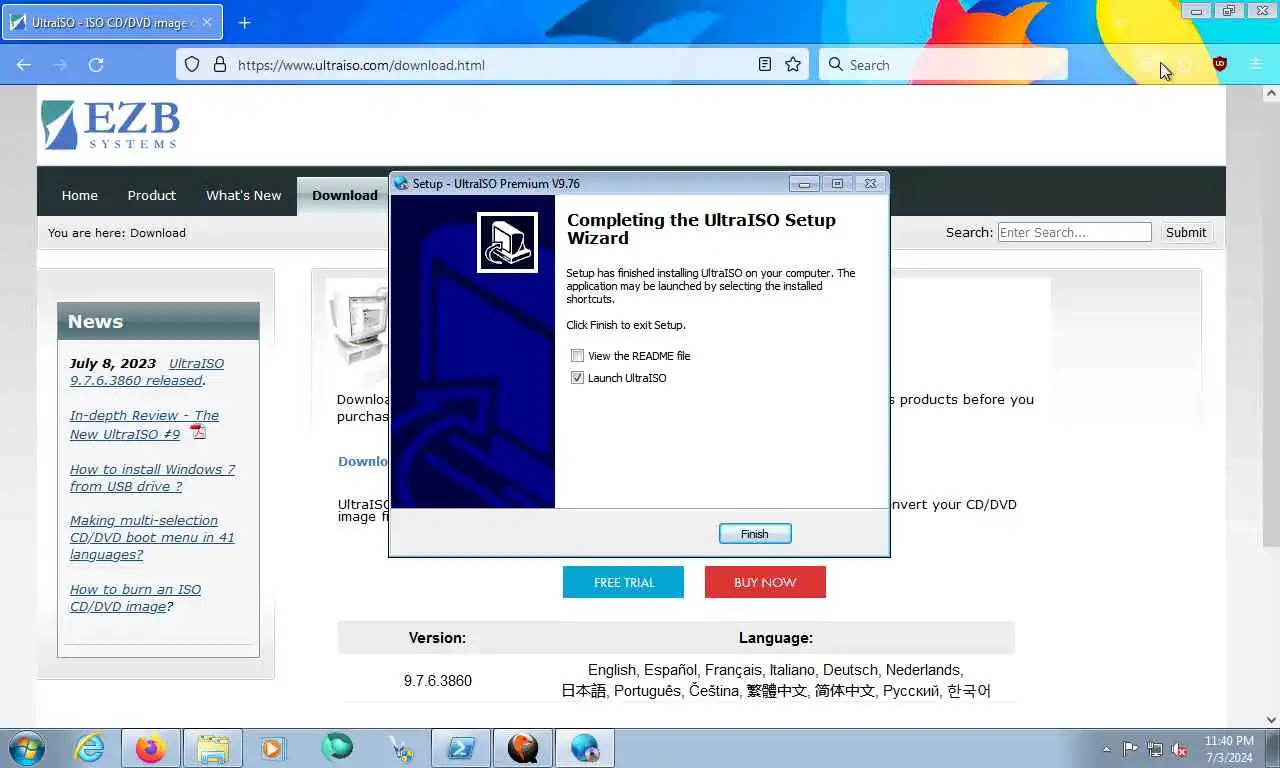Click the Firefox Search box
The image size is (1280, 768).
point(943,65)
